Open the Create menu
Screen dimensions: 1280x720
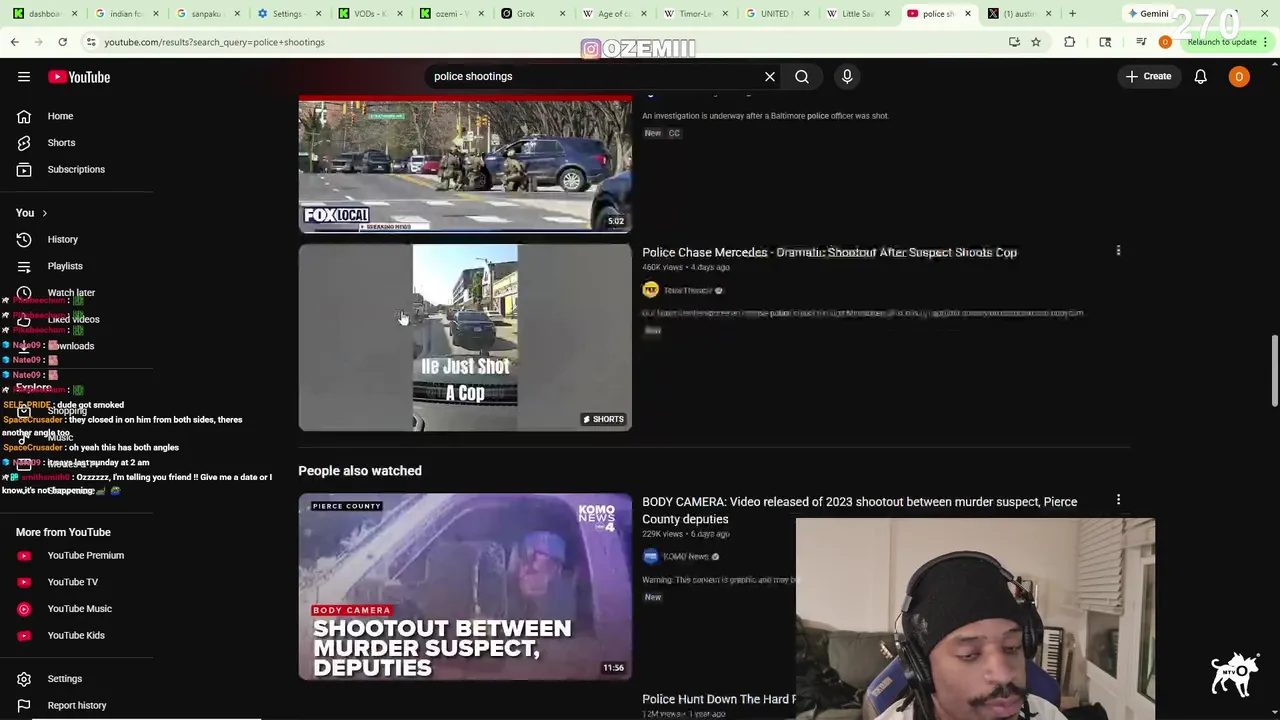coord(1148,77)
